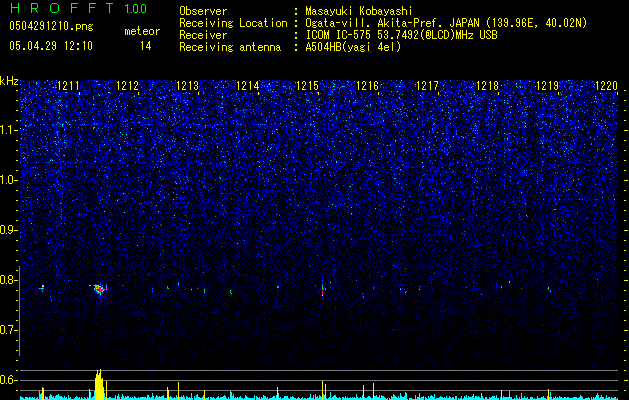Select the filename 0504291210.png
The image size is (629, 400).
point(51,27)
